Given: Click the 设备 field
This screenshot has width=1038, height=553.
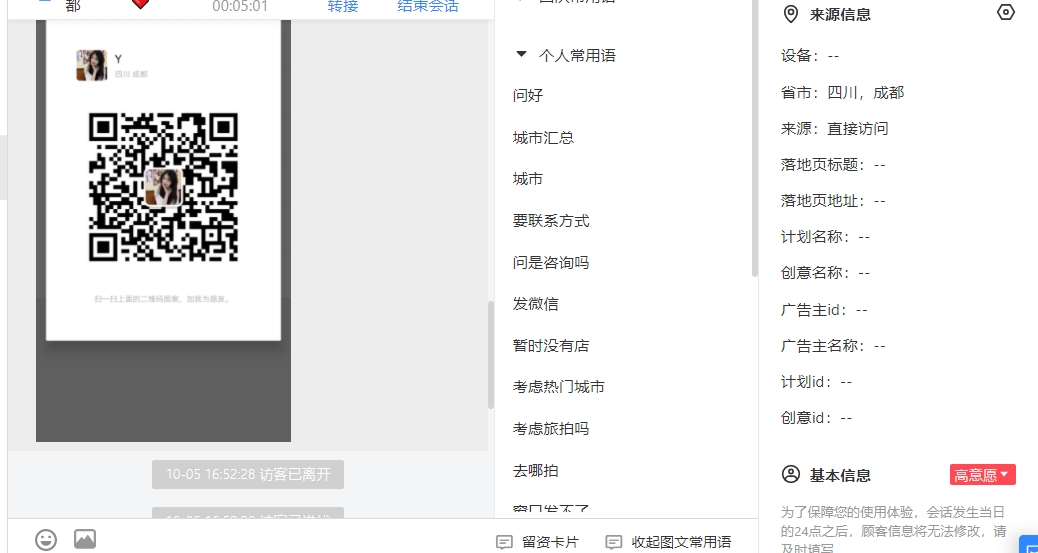Looking at the screenshot, I should click(x=810, y=56).
